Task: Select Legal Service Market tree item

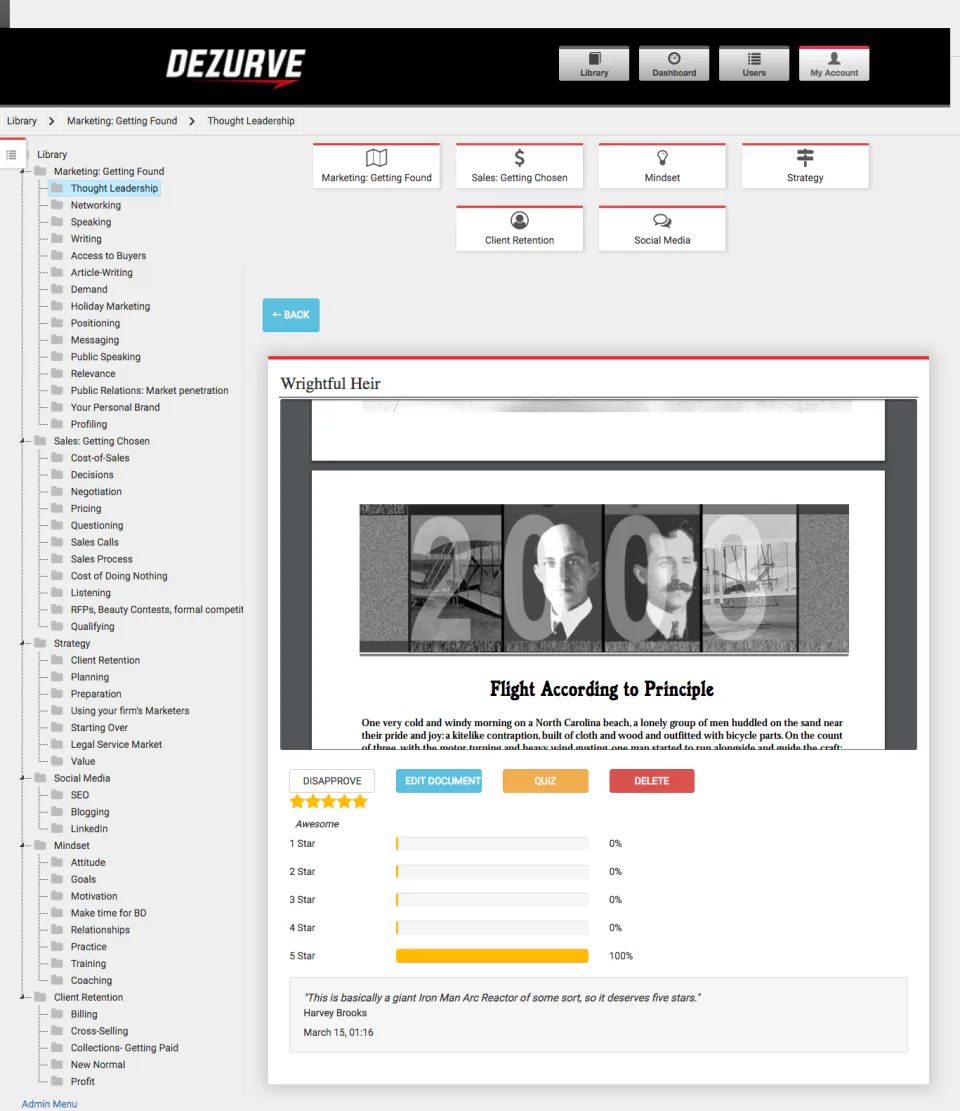Action: tap(116, 745)
